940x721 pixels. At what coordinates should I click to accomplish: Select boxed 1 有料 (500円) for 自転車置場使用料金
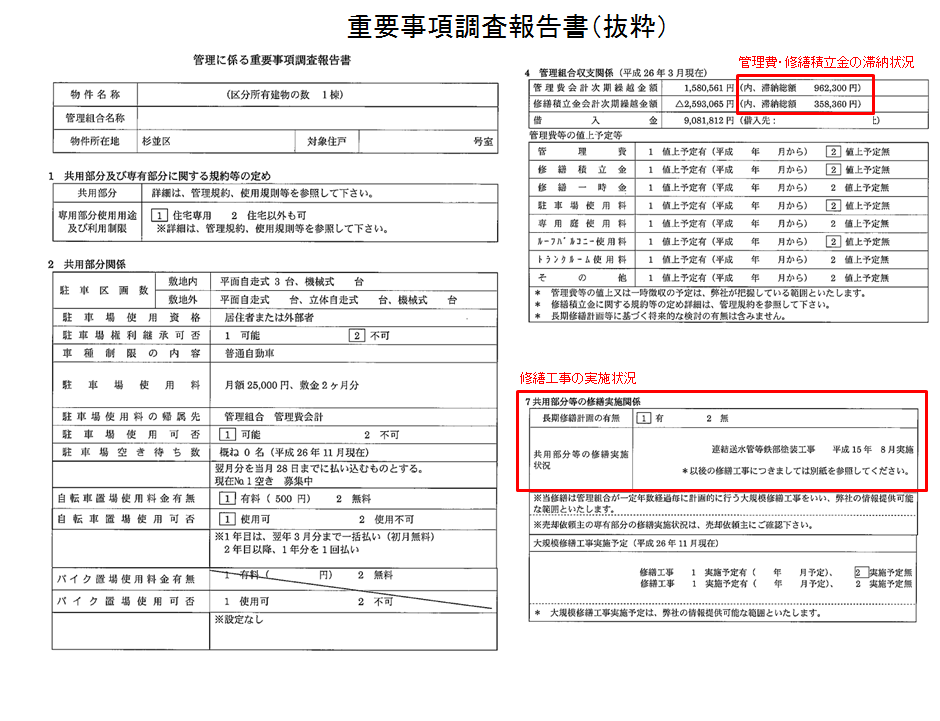[x=266, y=499]
